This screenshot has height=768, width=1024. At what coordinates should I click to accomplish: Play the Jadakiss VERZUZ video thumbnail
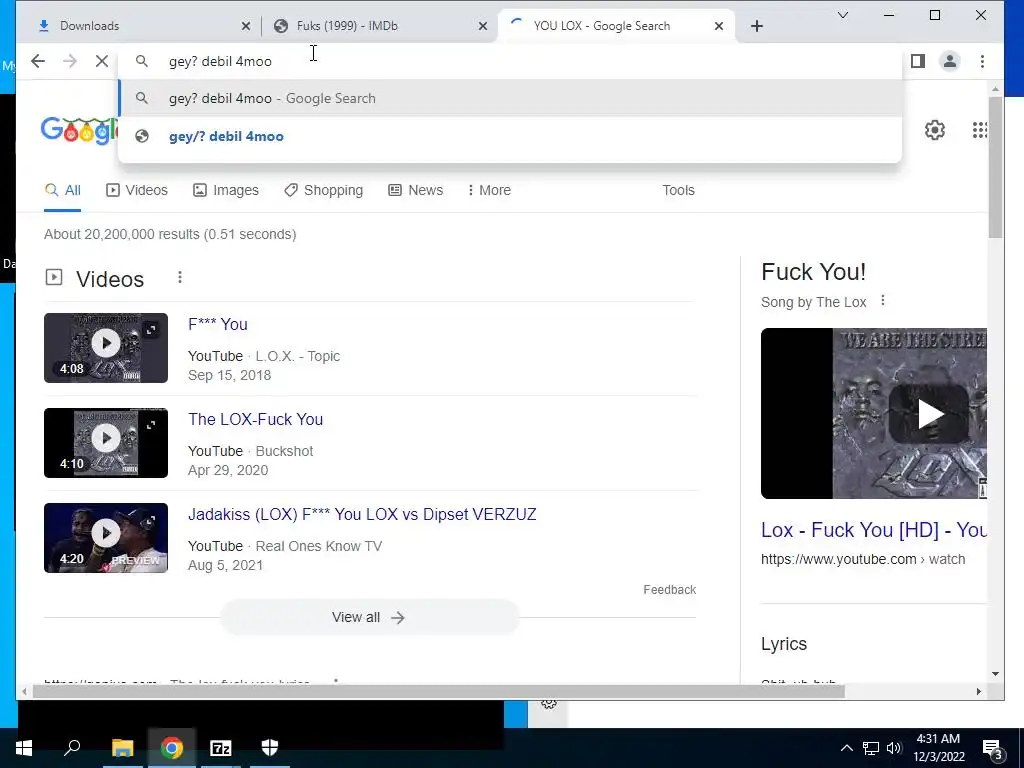point(106,538)
